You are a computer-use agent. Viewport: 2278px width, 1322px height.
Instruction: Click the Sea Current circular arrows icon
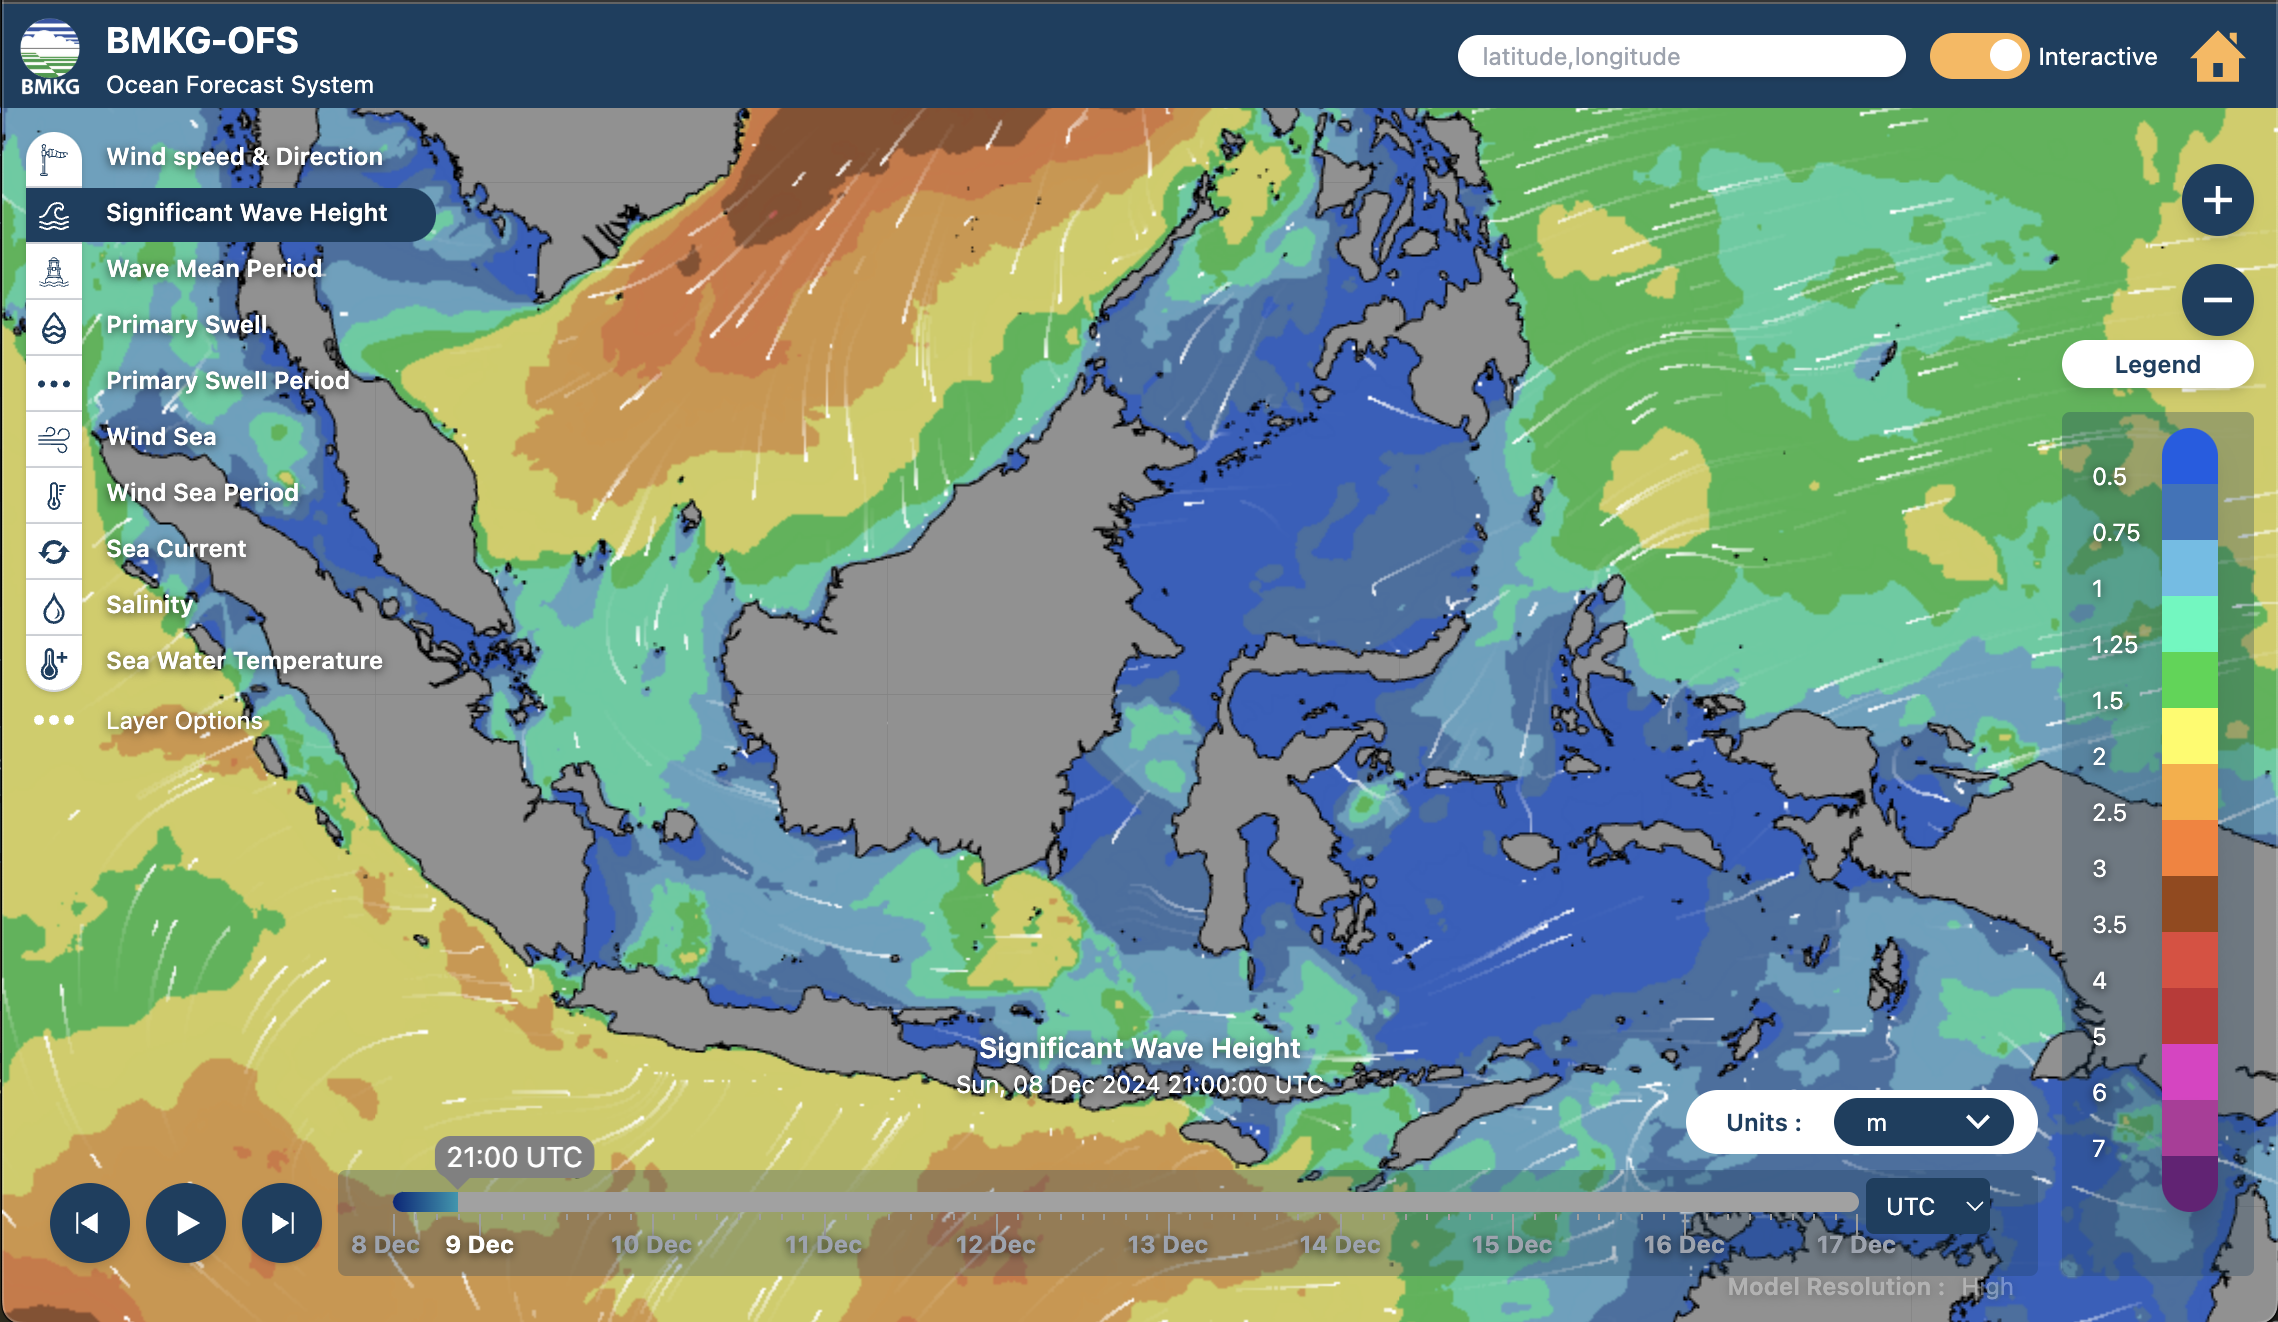54,551
